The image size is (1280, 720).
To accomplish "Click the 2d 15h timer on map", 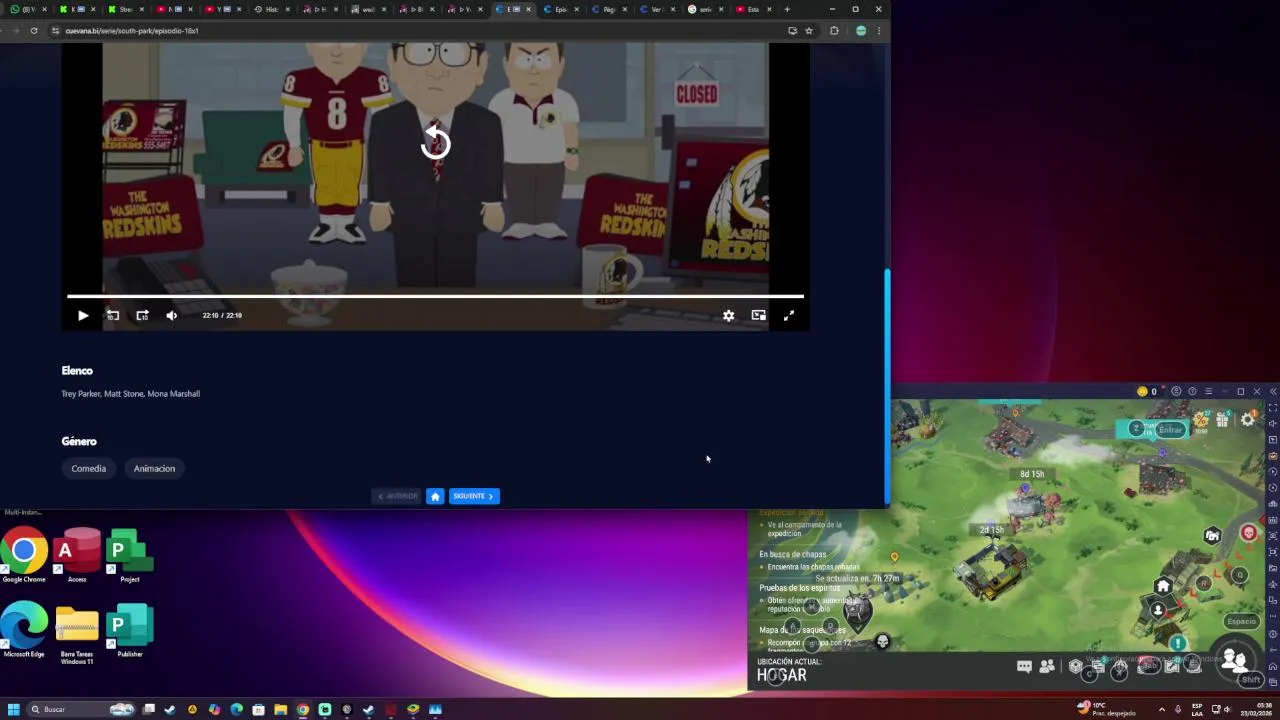I will (991, 530).
